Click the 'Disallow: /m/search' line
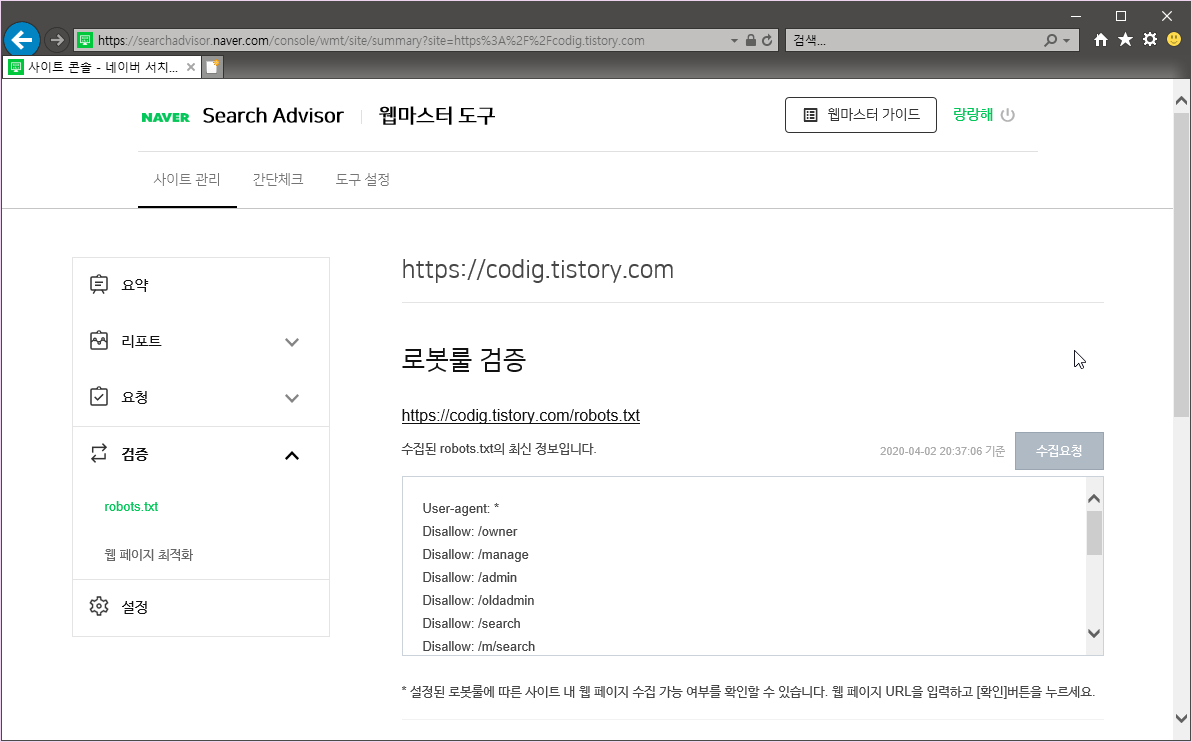 [x=479, y=646]
